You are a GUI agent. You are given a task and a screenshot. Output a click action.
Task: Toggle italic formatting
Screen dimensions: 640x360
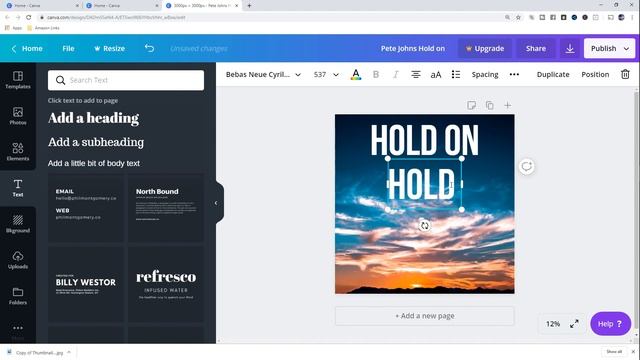[396, 74]
